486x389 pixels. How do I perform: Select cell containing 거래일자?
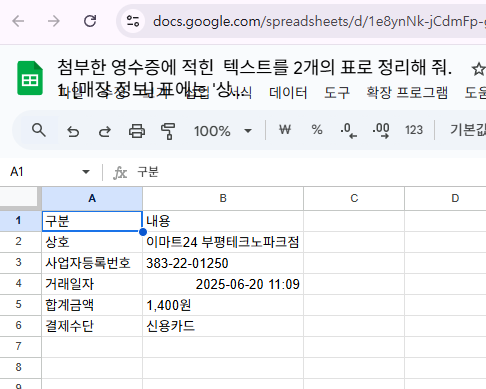coord(92,284)
